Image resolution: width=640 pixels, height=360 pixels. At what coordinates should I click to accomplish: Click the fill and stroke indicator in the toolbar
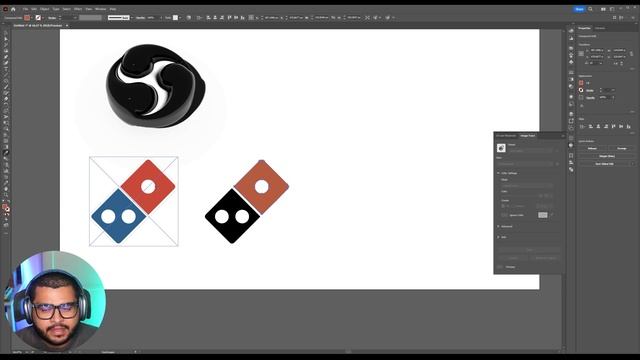tap(6, 208)
